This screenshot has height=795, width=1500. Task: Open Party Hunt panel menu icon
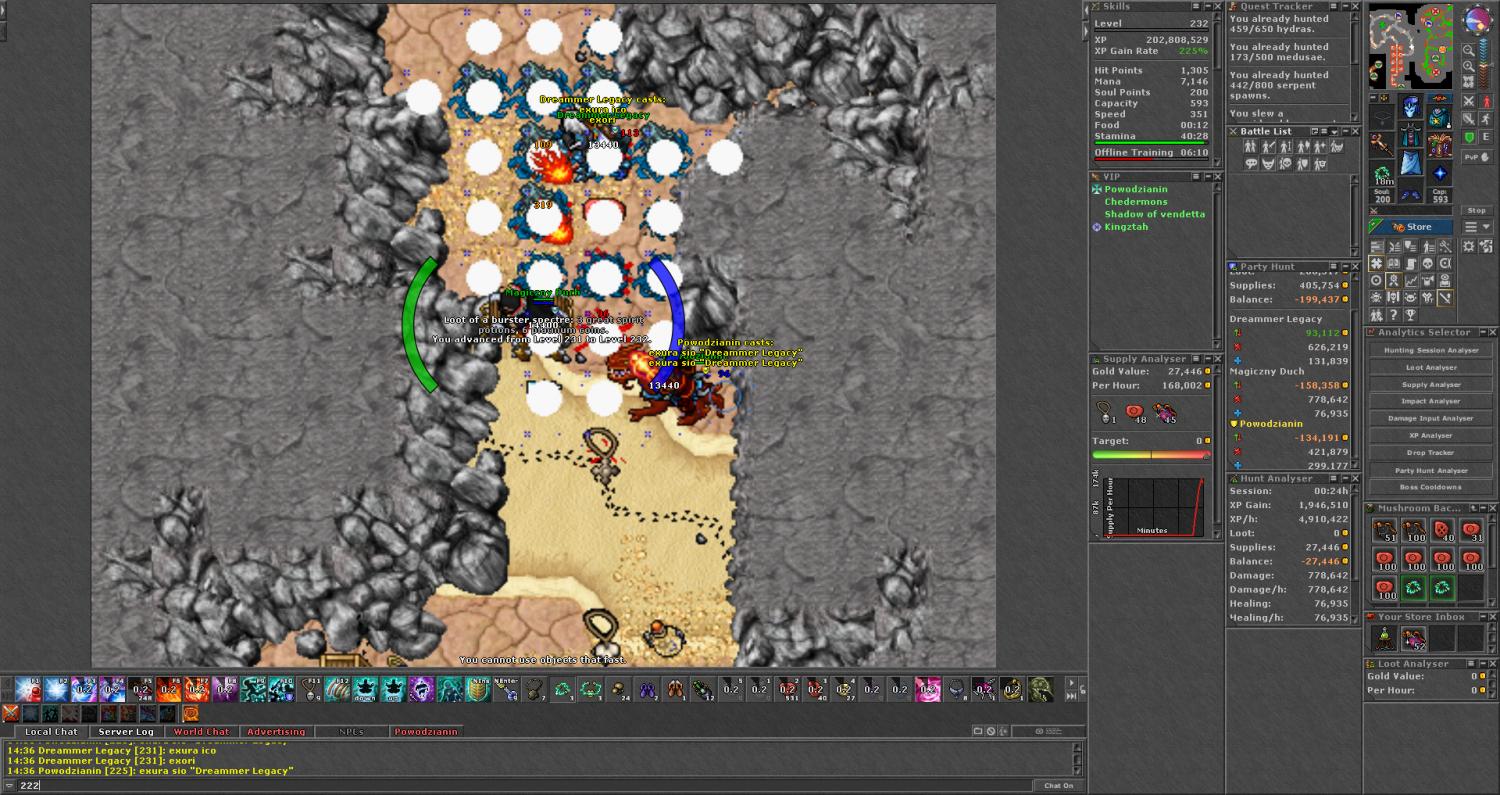(1333, 266)
